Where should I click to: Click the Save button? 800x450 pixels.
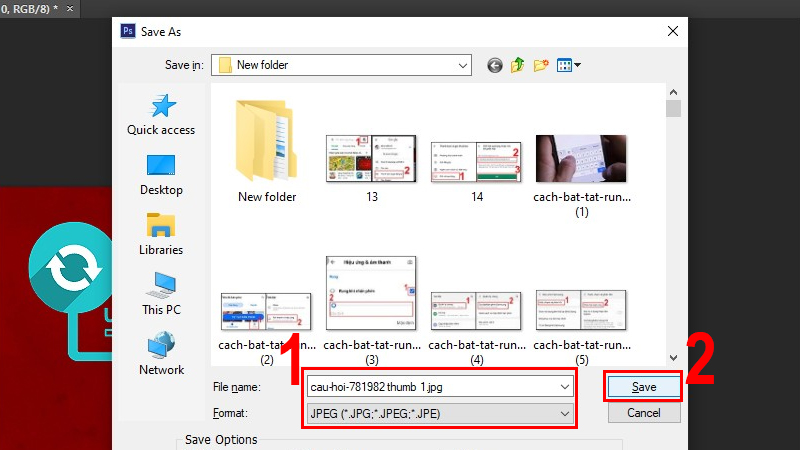644,387
